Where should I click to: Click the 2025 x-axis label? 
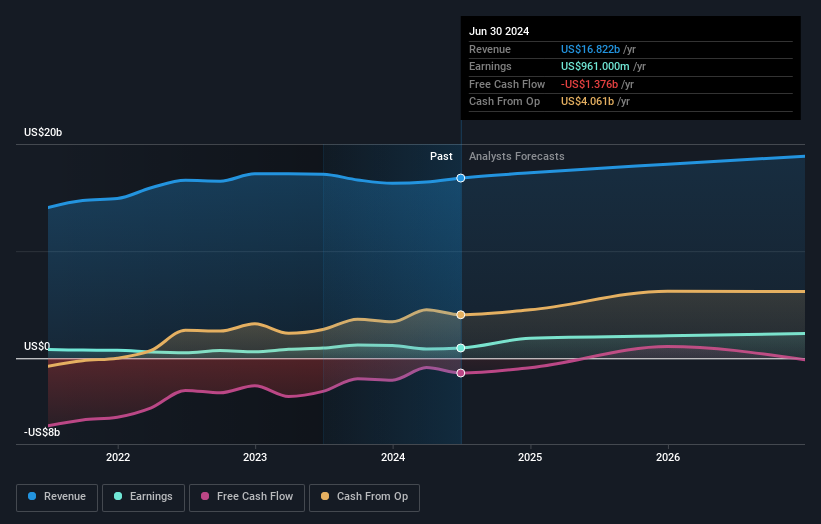[530, 458]
